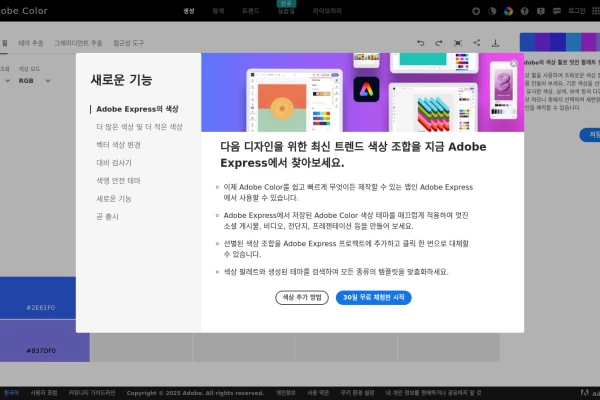Select 더 많은 색상 및 더 적은 색상 item
This screenshot has width=600, height=400.
point(139,127)
